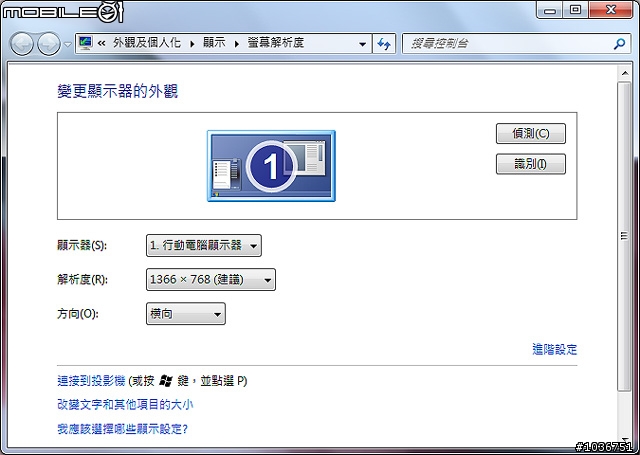The height and width of the screenshot is (455, 640).
Task: Click the 顯示器(S): label
Action: pyautogui.click(x=82, y=245)
